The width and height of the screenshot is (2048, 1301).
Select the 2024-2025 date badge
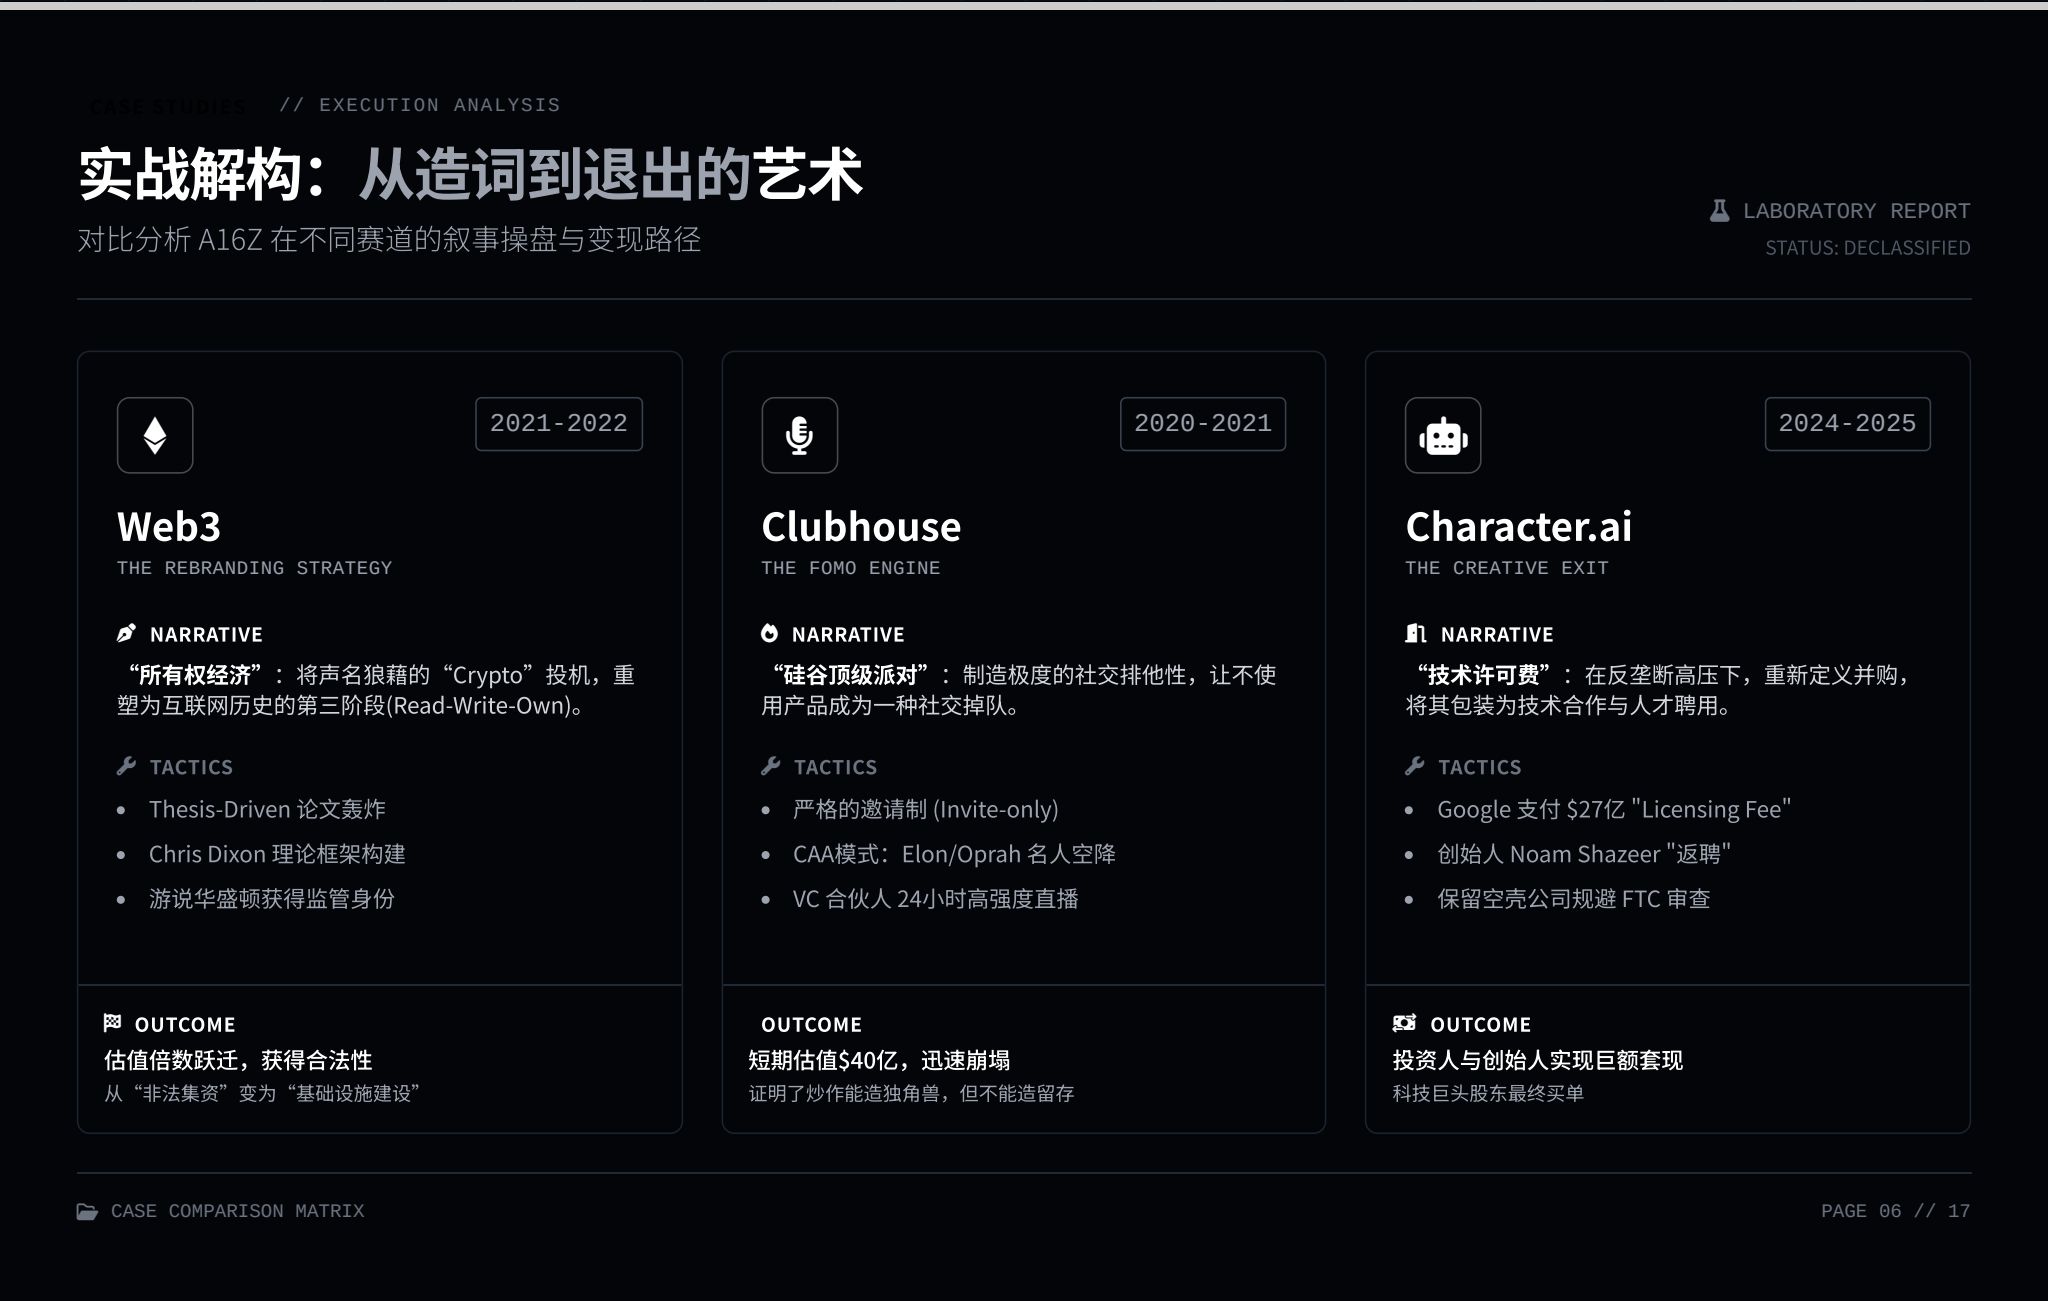pyautogui.click(x=1846, y=424)
